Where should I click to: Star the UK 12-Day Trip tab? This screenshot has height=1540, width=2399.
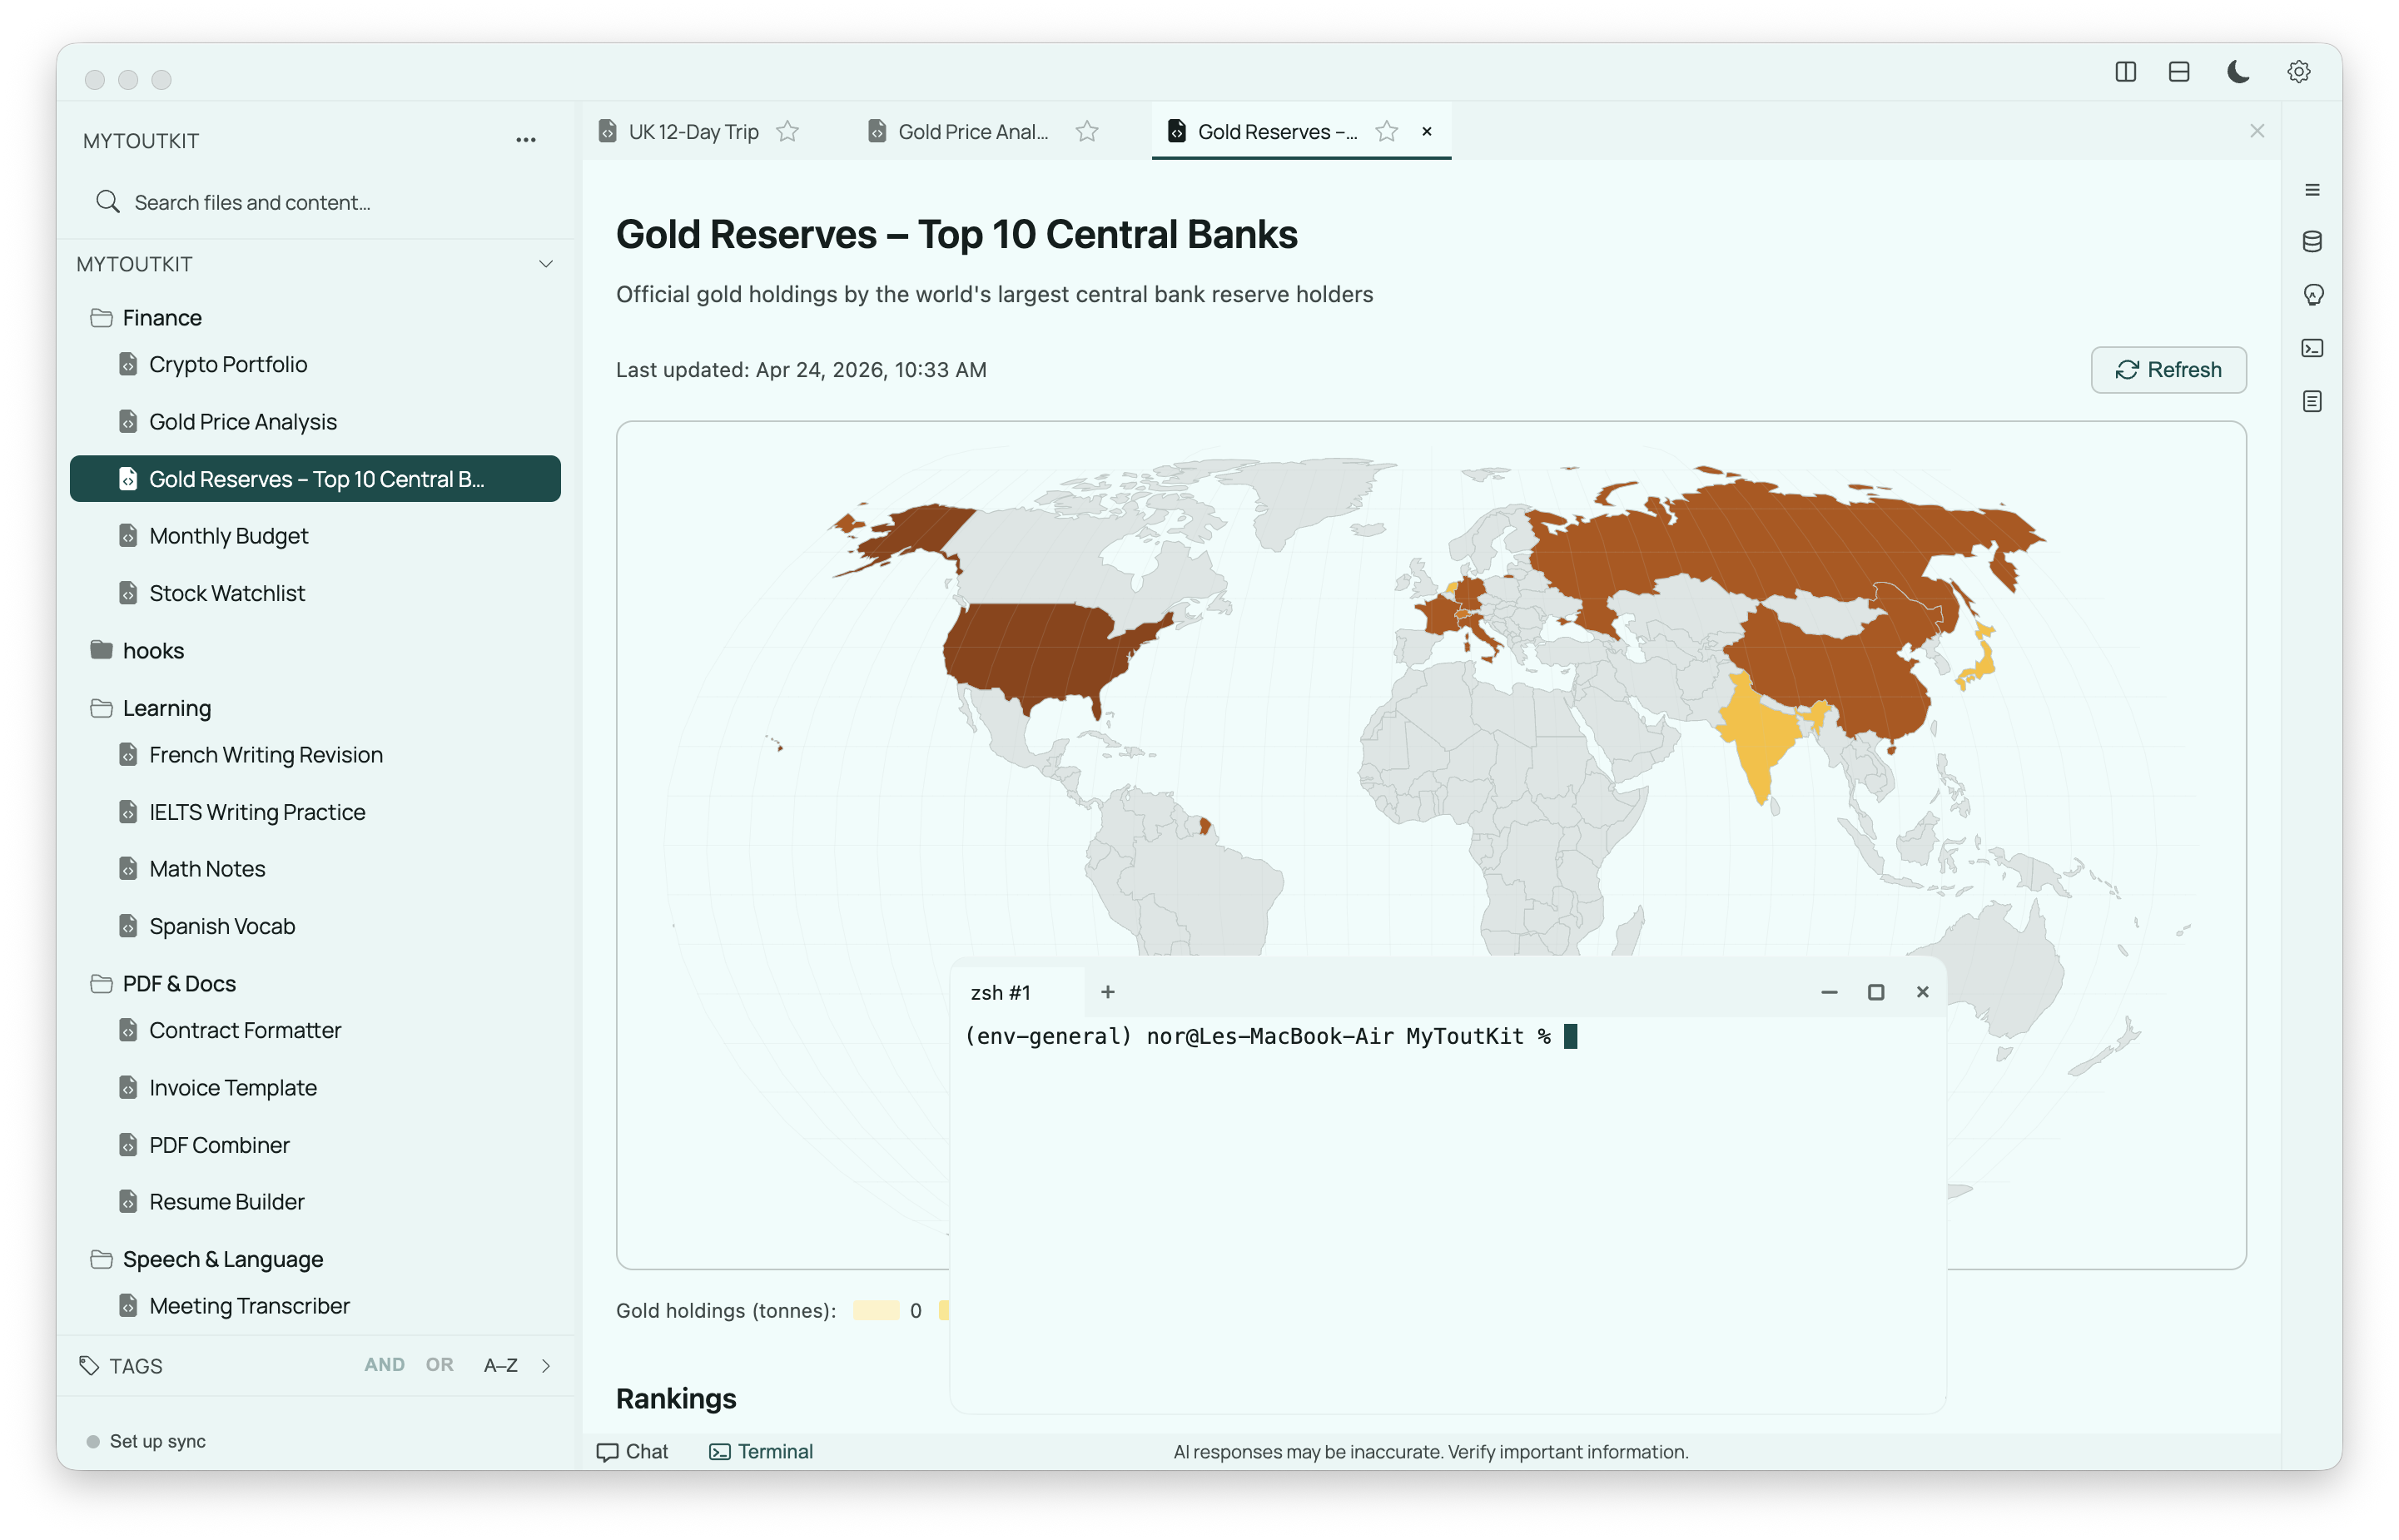point(788,131)
